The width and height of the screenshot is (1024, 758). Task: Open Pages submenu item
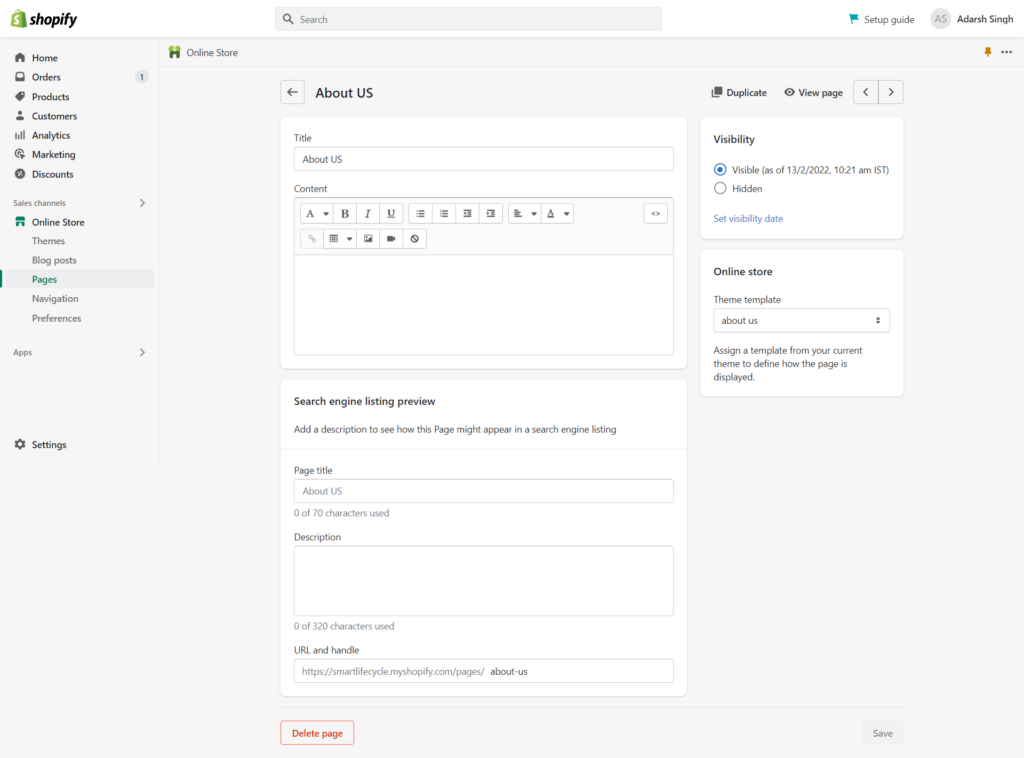click(44, 279)
